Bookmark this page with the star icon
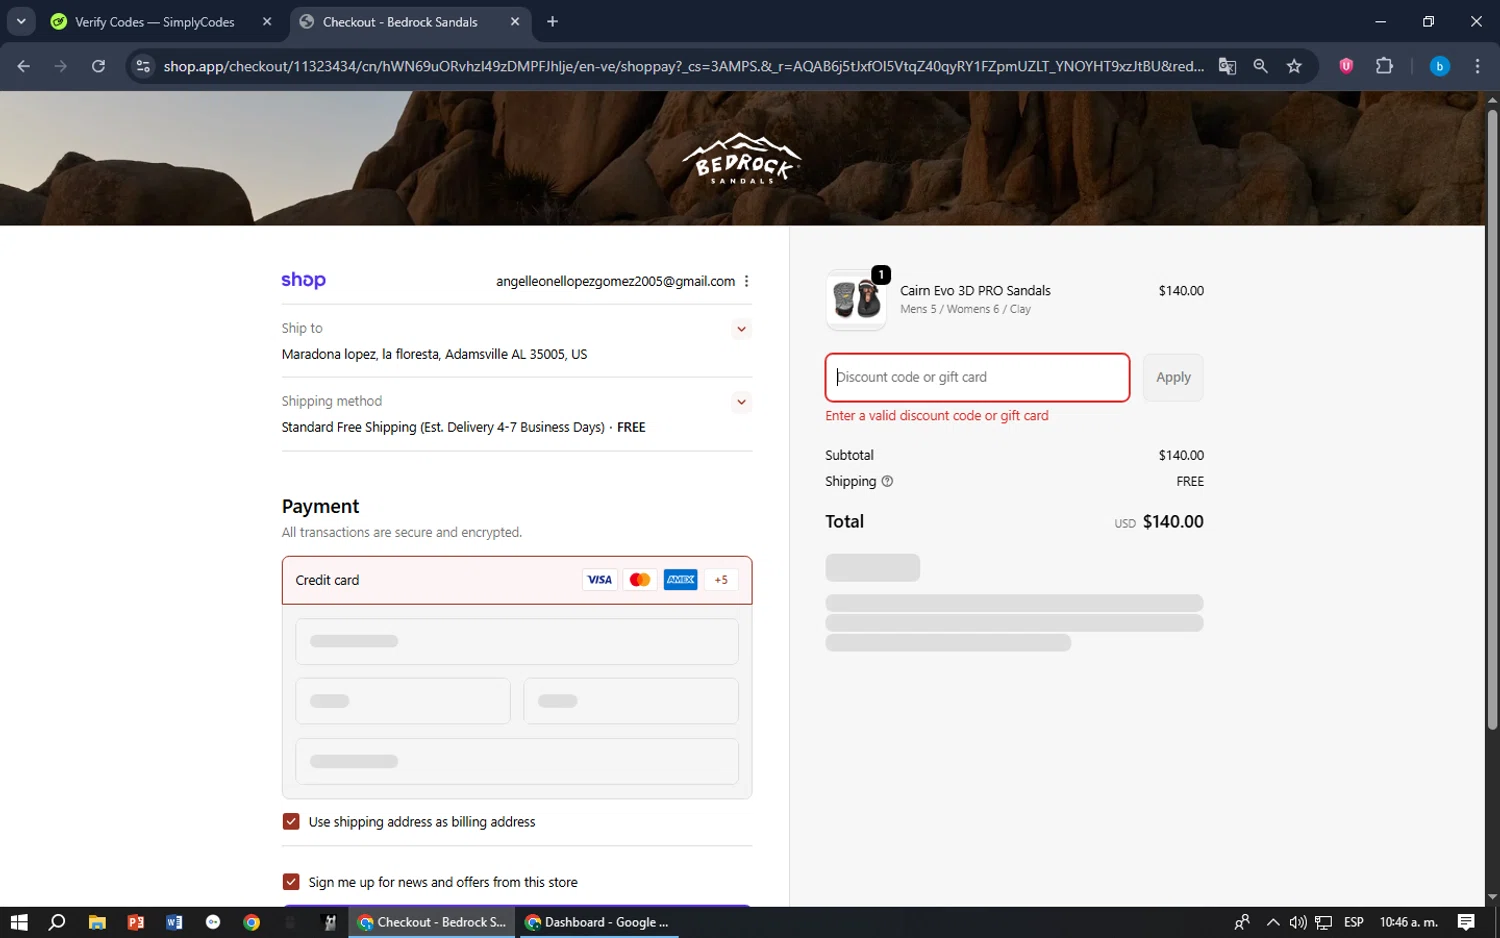The height and width of the screenshot is (938, 1500). point(1294,66)
